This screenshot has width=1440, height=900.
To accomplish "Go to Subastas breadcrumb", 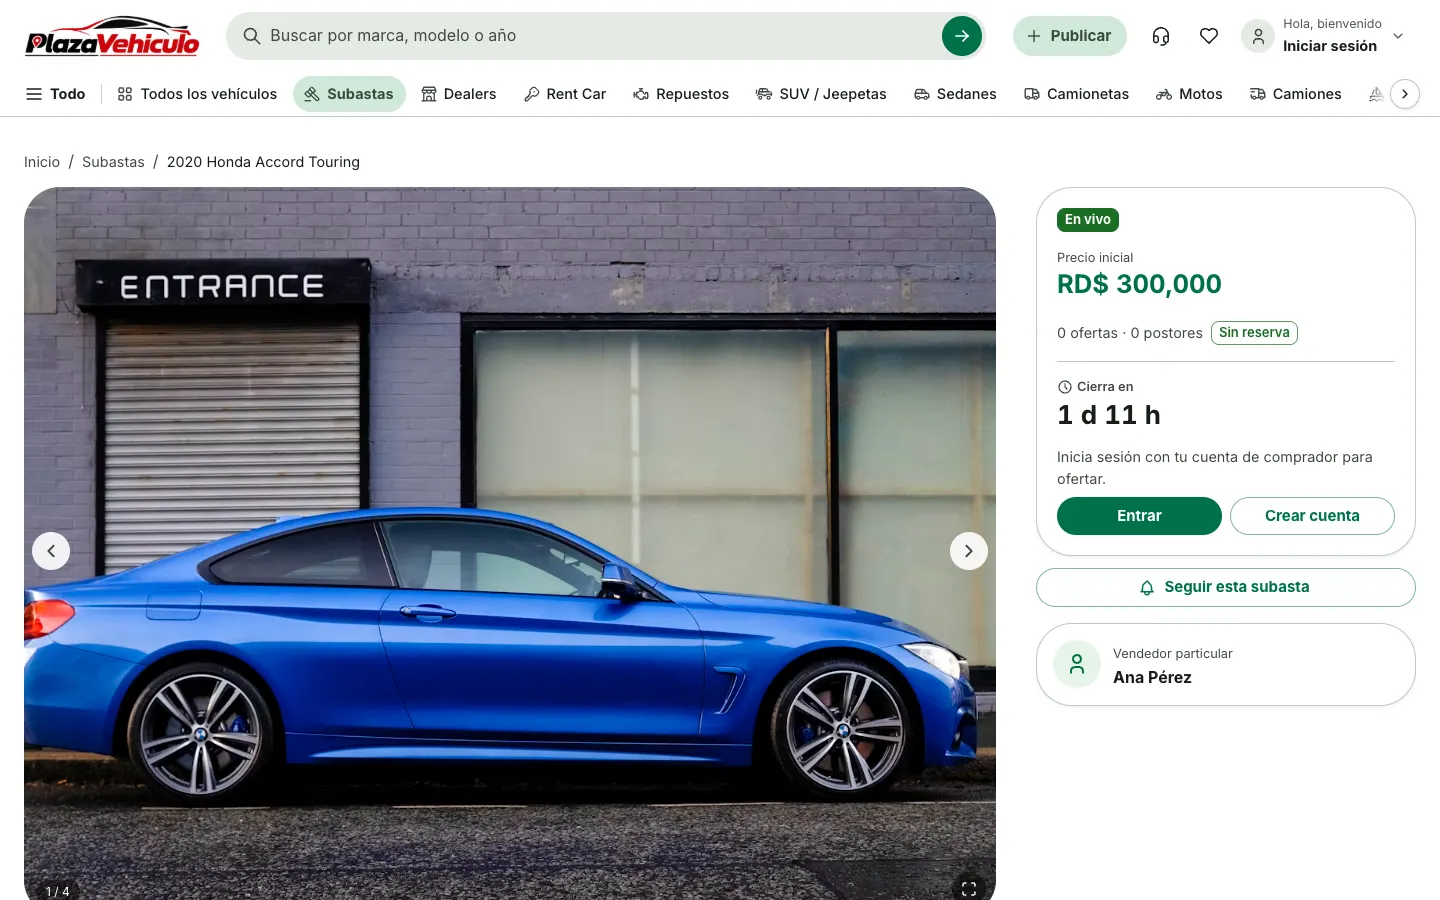I will click(x=113, y=162).
